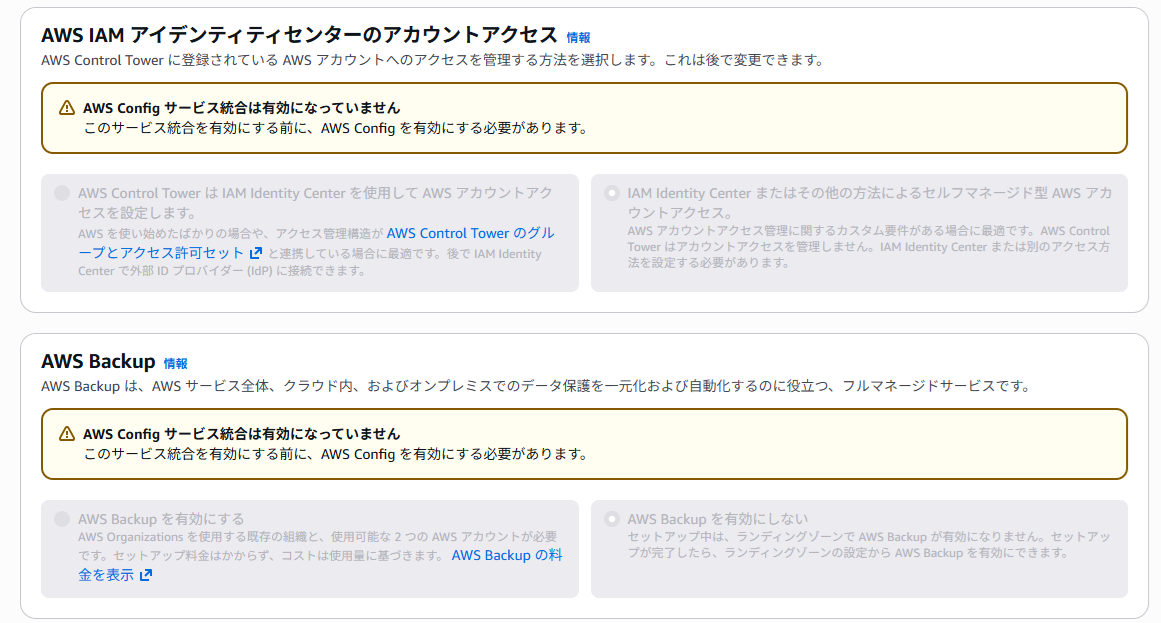Screen dimensions: 1161x623
Task: Click alert title in the AWS Backup section
Action: pyautogui.click(x=241, y=434)
